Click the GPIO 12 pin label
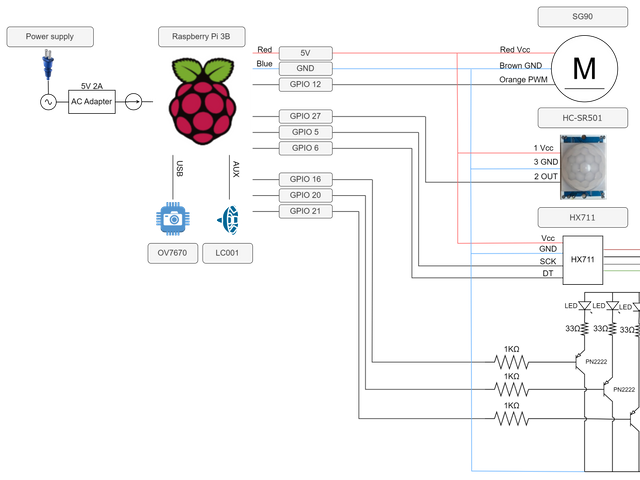The width and height of the screenshot is (640, 480). click(305, 85)
